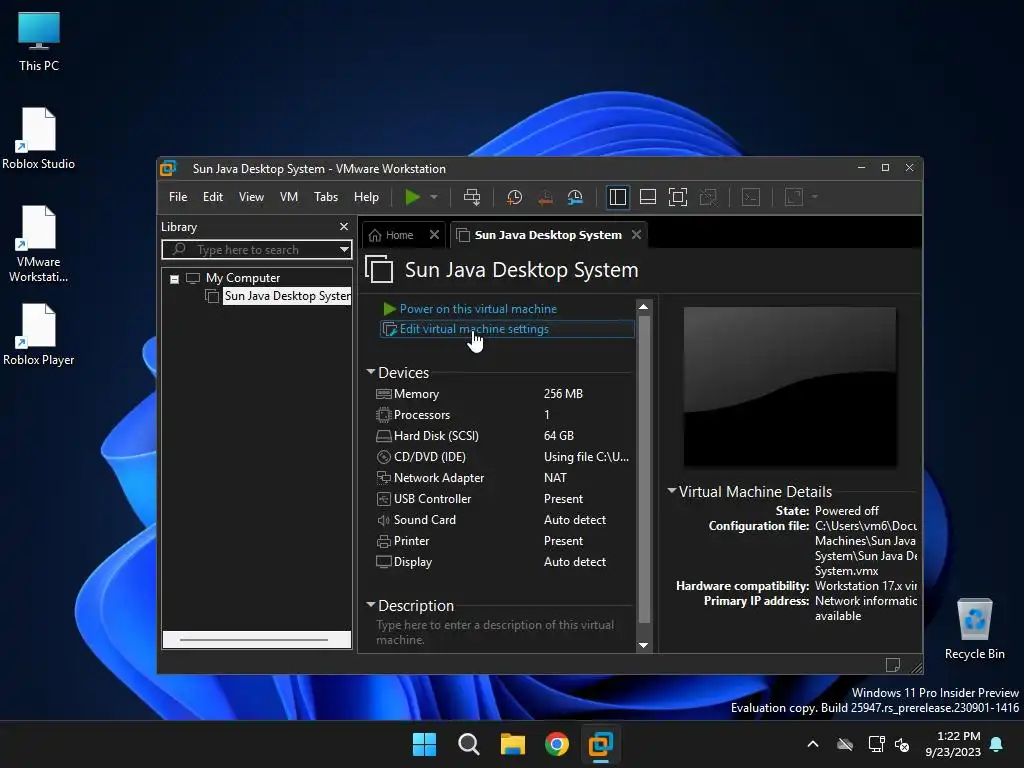Click Edit virtual machine settings link

click(x=474, y=329)
